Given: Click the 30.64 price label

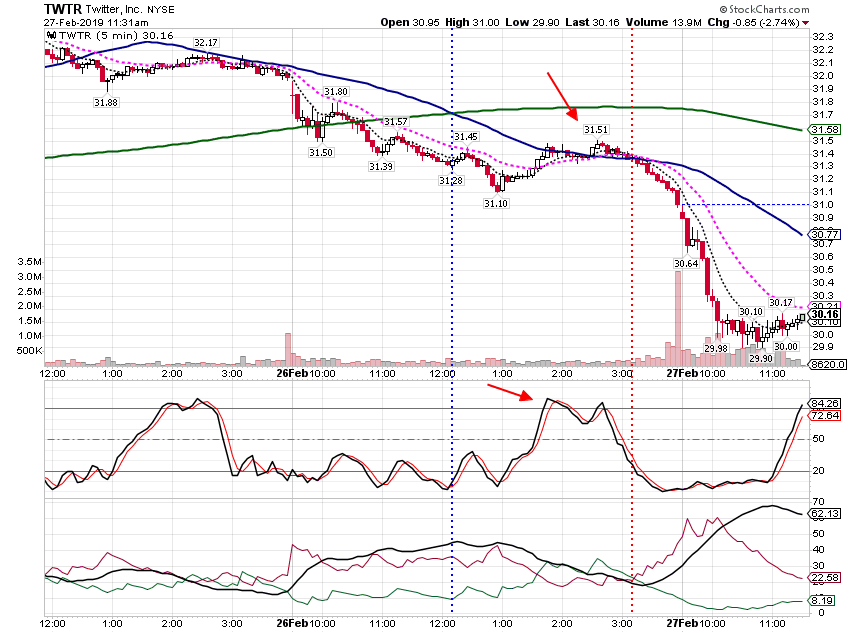Looking at the screenshot, I should pyautogui.click(x=686, y=263).
